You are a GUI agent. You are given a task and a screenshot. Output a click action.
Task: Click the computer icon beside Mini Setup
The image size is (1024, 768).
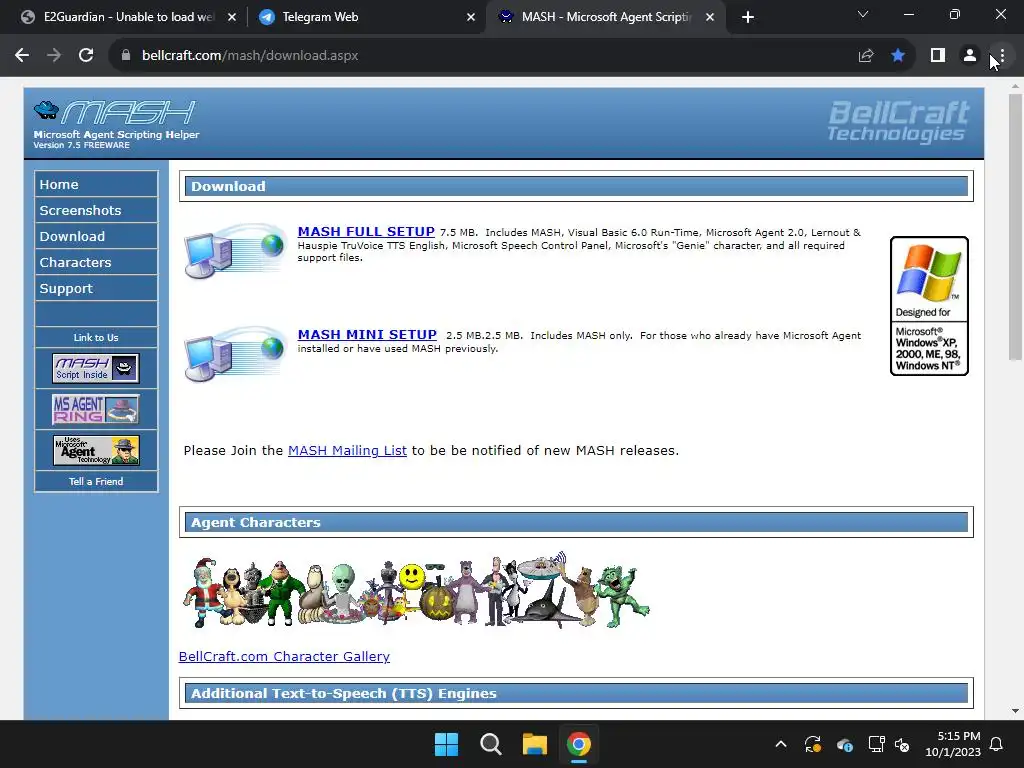(235, 354)
